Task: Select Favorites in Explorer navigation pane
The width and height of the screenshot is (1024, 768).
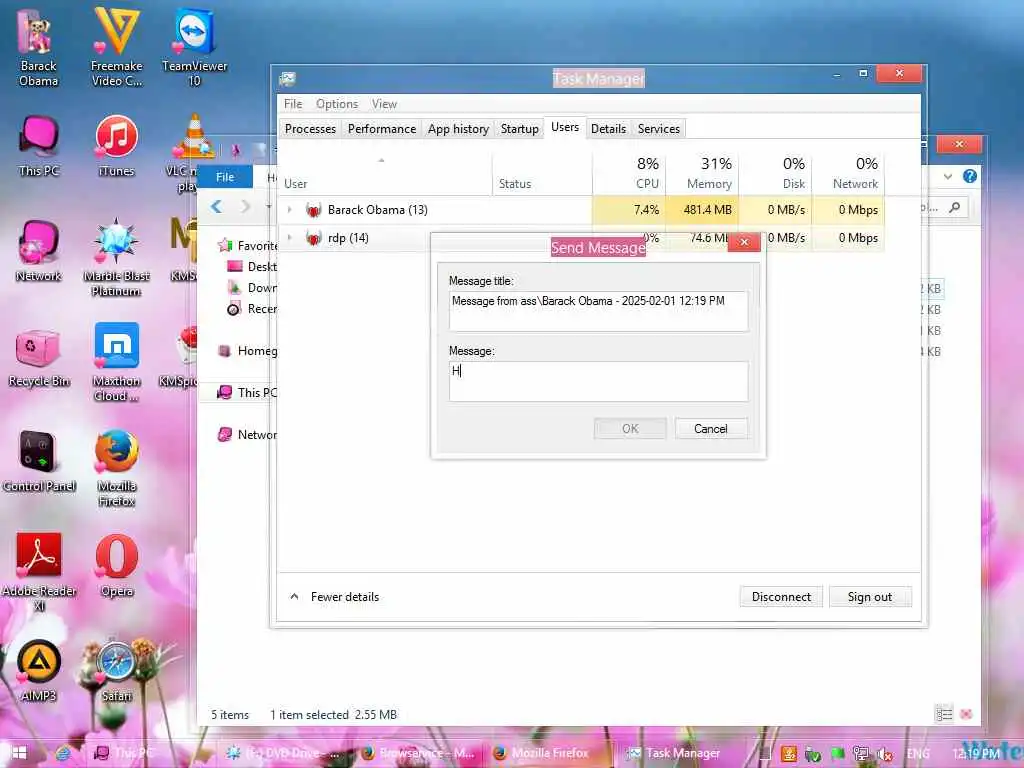Action: tap(248, 246)
